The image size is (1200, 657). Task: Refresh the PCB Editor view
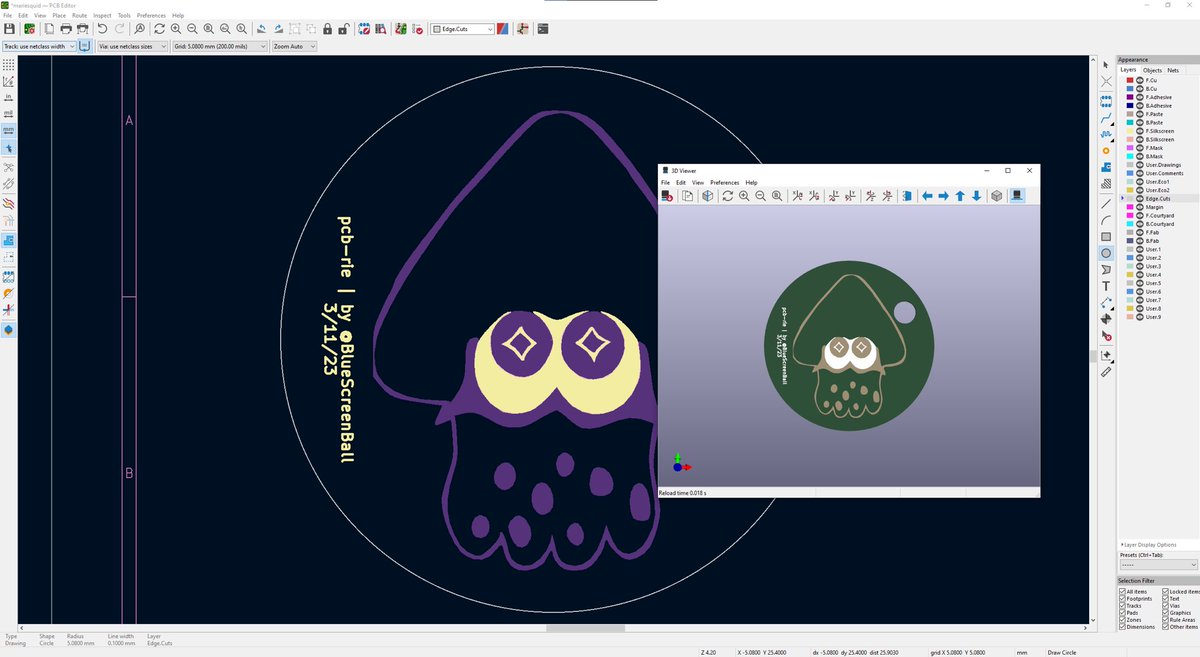[x=159, y=29]
